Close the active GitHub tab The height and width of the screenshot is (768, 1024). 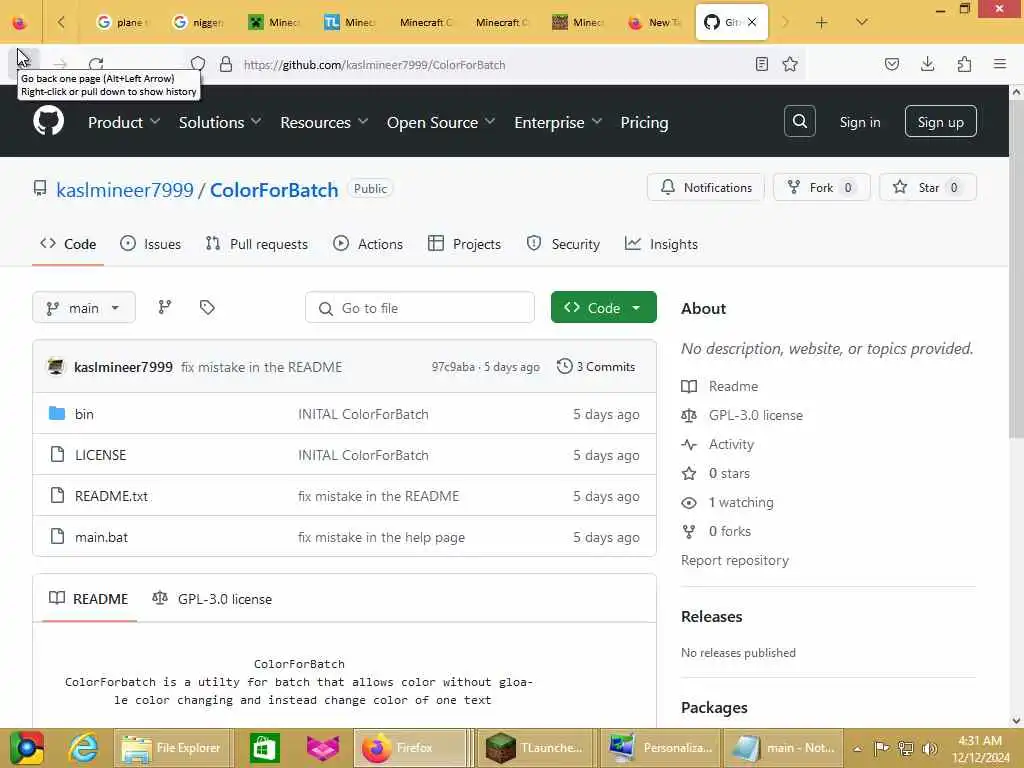752,22
